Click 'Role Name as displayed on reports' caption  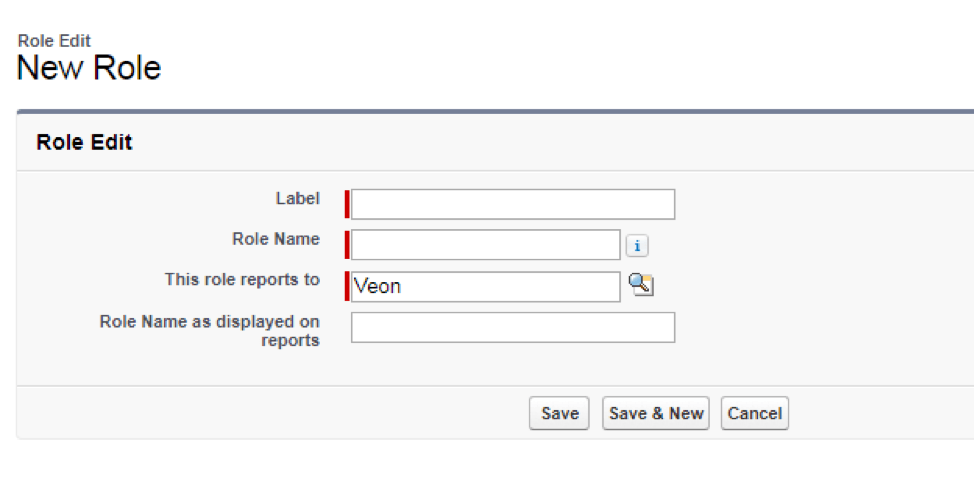pos(210,331)
